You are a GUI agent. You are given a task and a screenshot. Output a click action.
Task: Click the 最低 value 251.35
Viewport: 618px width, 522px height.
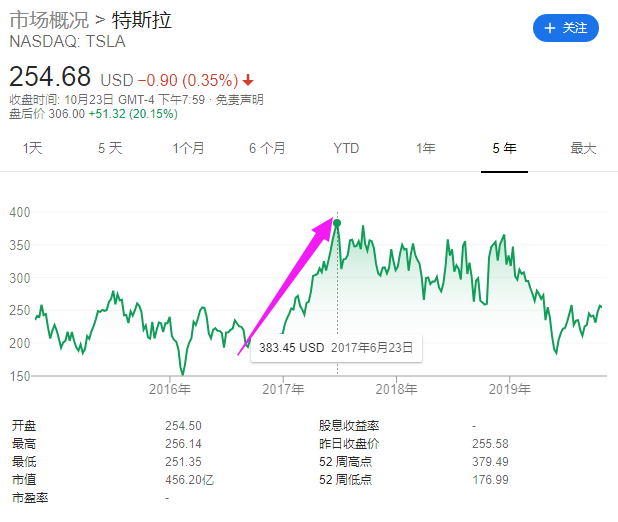[x=183, y=462]
